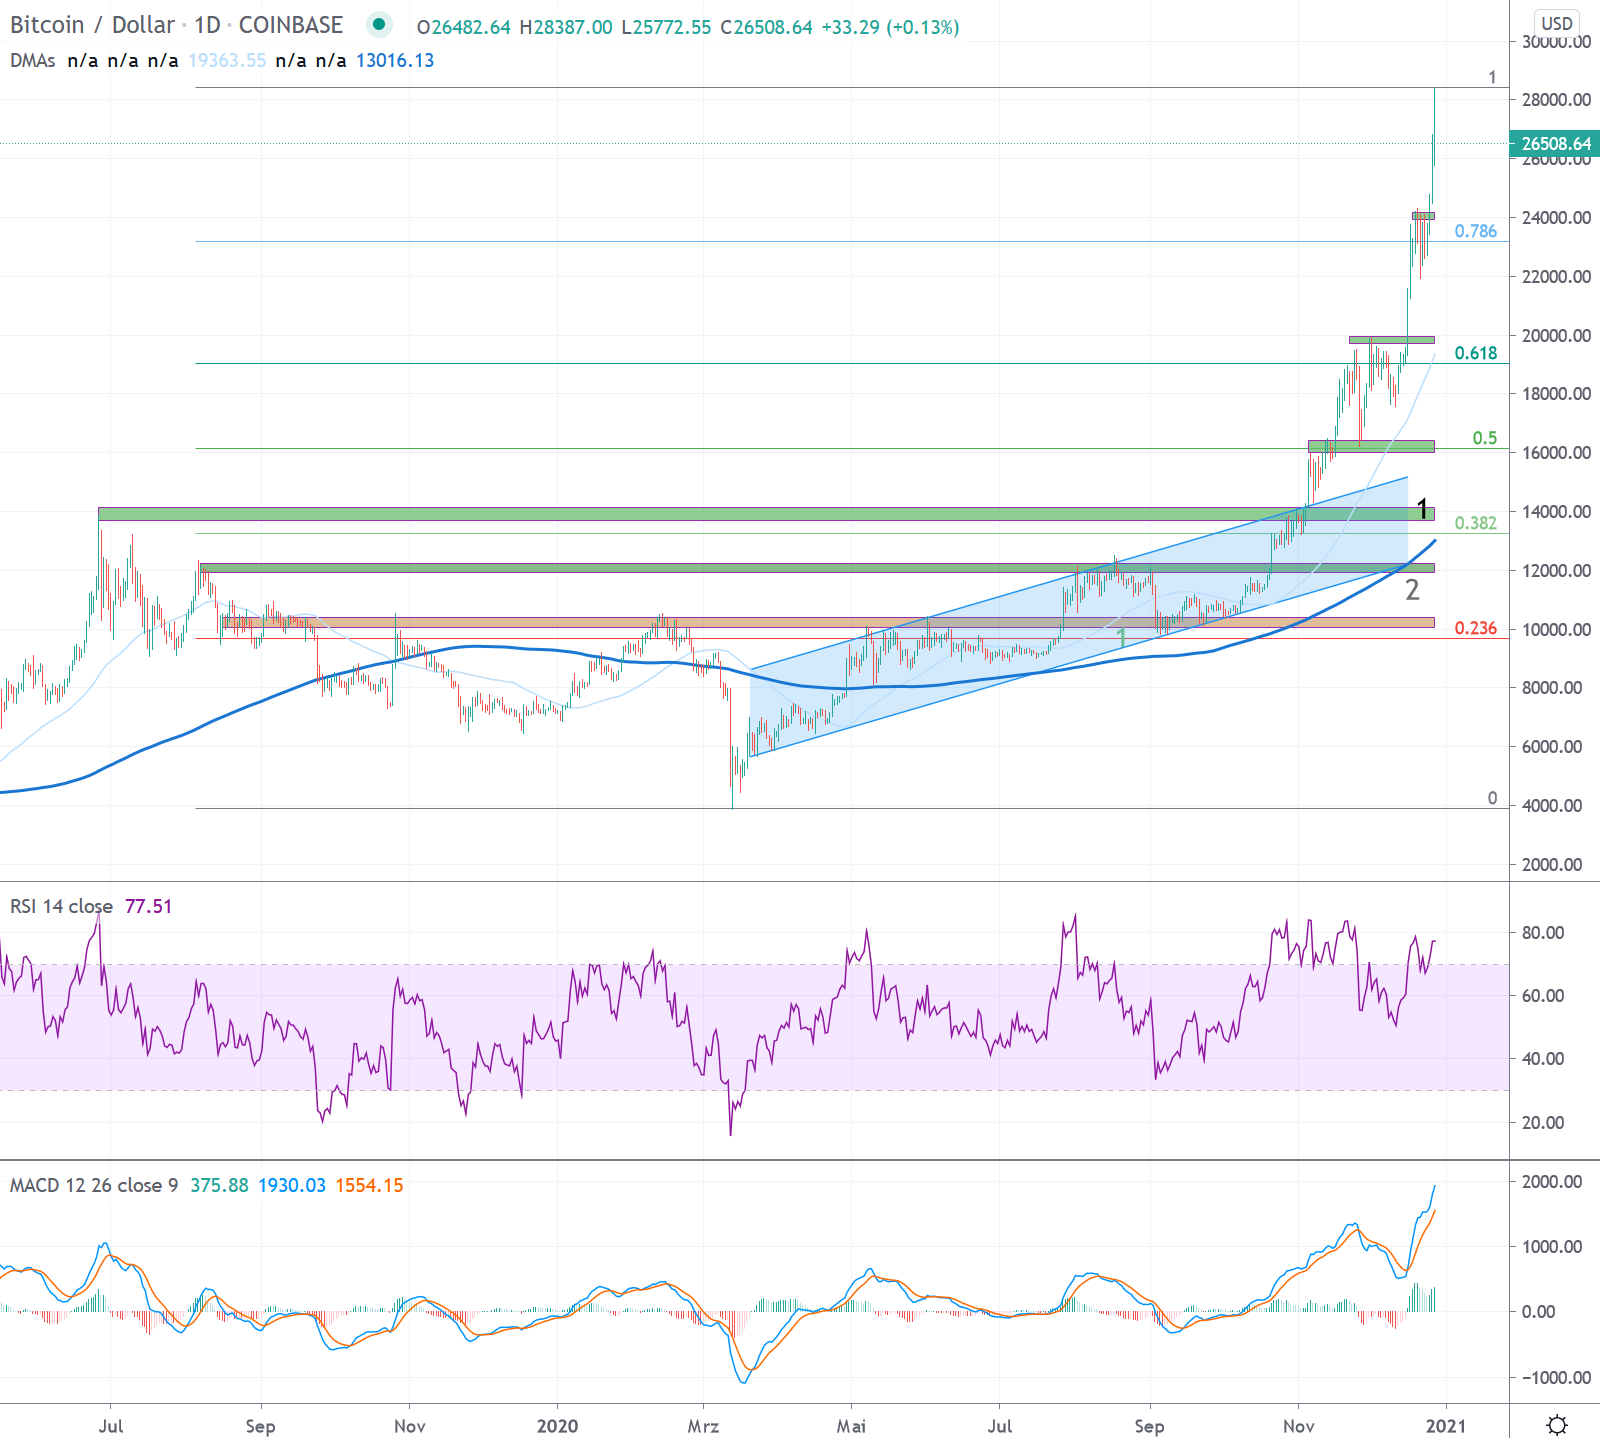Click the 2021 label on time axis
The height and width of the screenshot is (1438, 1600).
pos(1446,1426)
